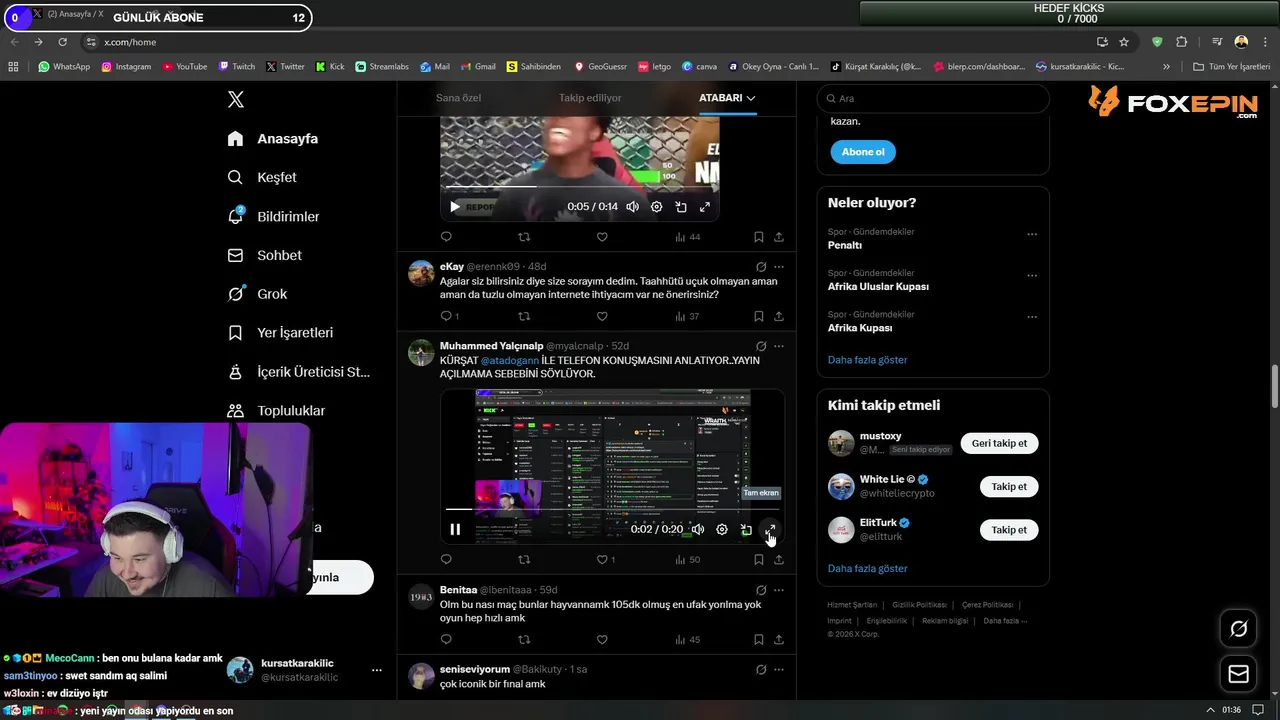Share the top video post
The height and width of the screenshot is (720, 1280).
pyautogui.click(x=778, y=237)
